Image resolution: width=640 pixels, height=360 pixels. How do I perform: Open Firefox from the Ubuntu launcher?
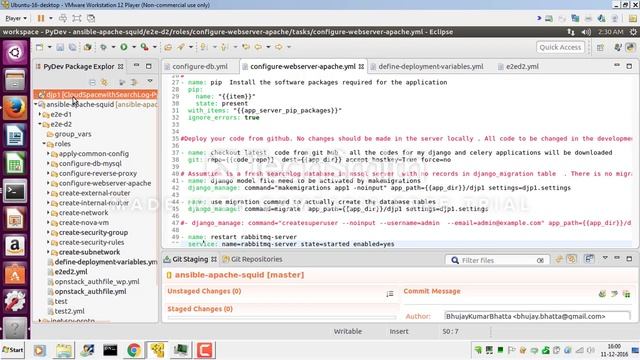coord(15,108)
